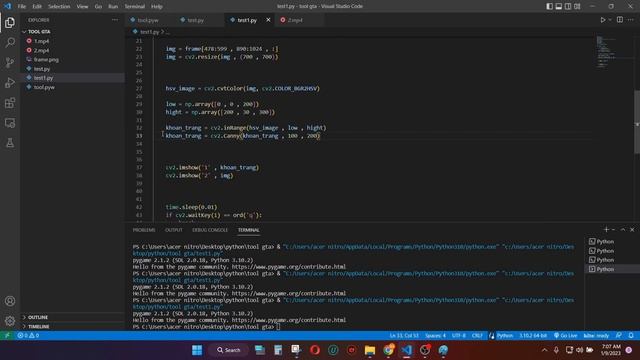The image size is (640, 360).
Task: Run the Python file with play button
Action: pyautogui.click(x=602, y=20)
